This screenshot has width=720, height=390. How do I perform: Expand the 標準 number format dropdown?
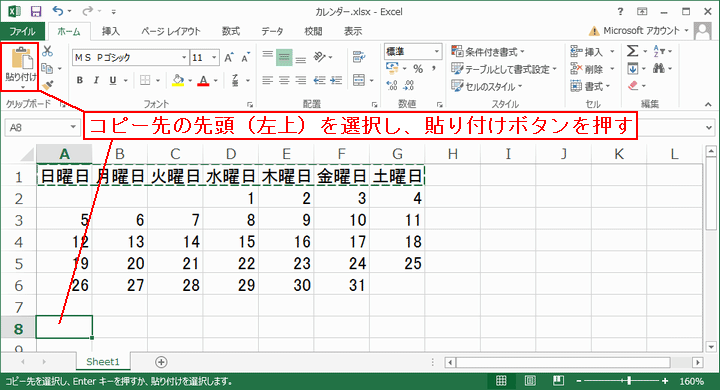437,51
